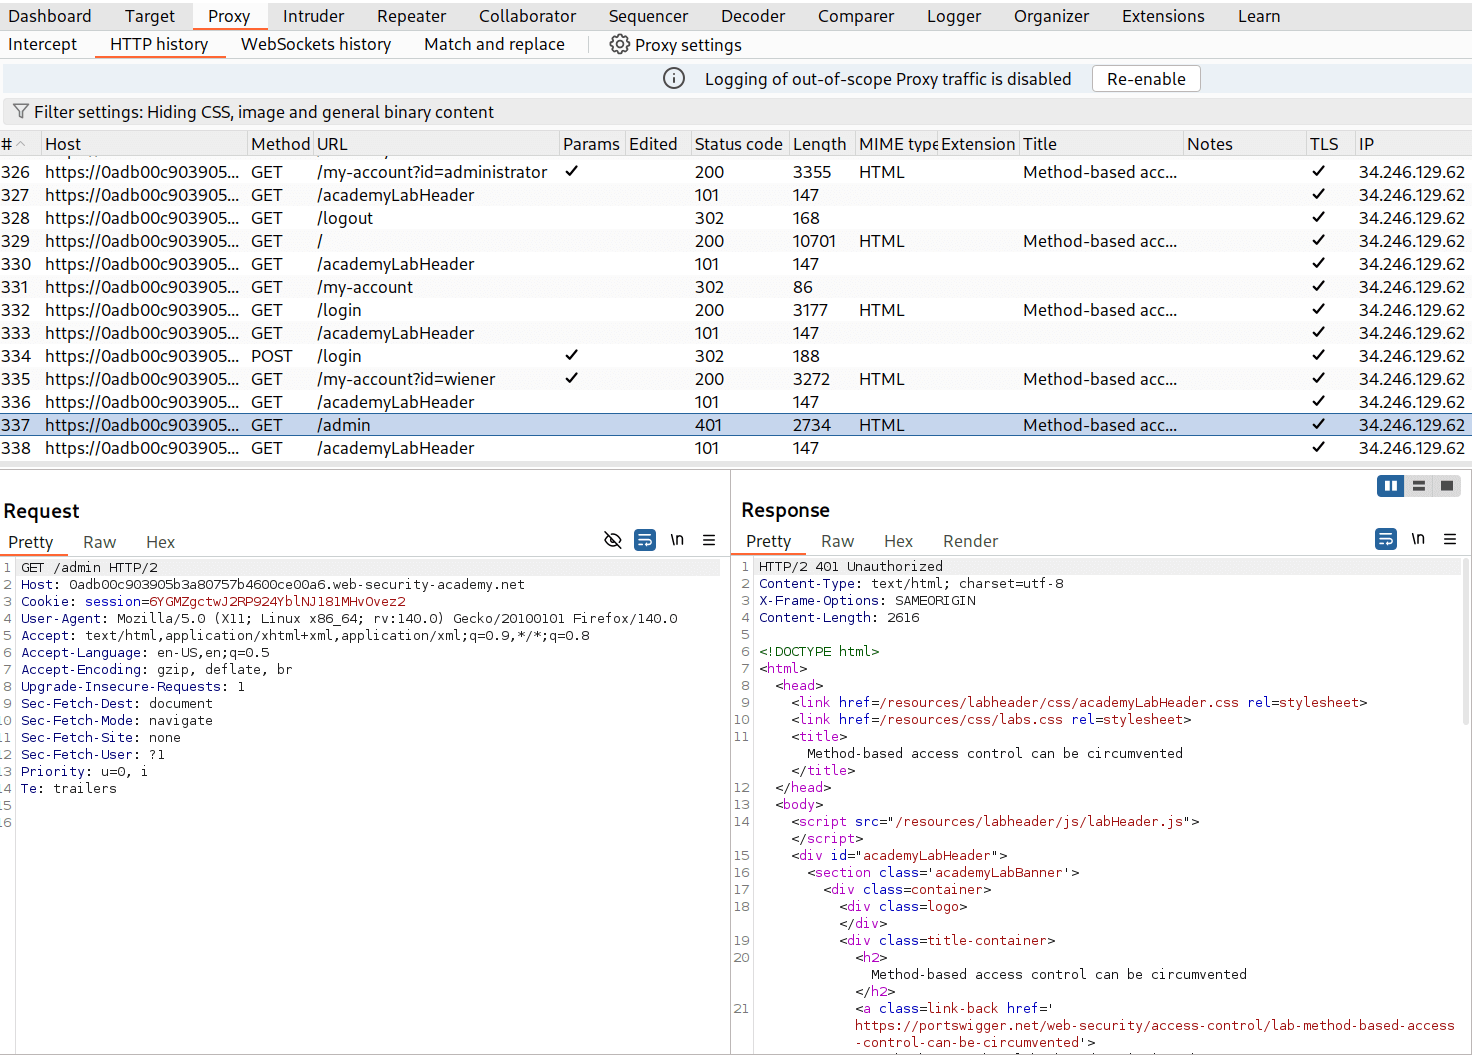Click the eye icon in the Request editor
The height and width of the screenshot is (1055, 1472).
point(612,539)
